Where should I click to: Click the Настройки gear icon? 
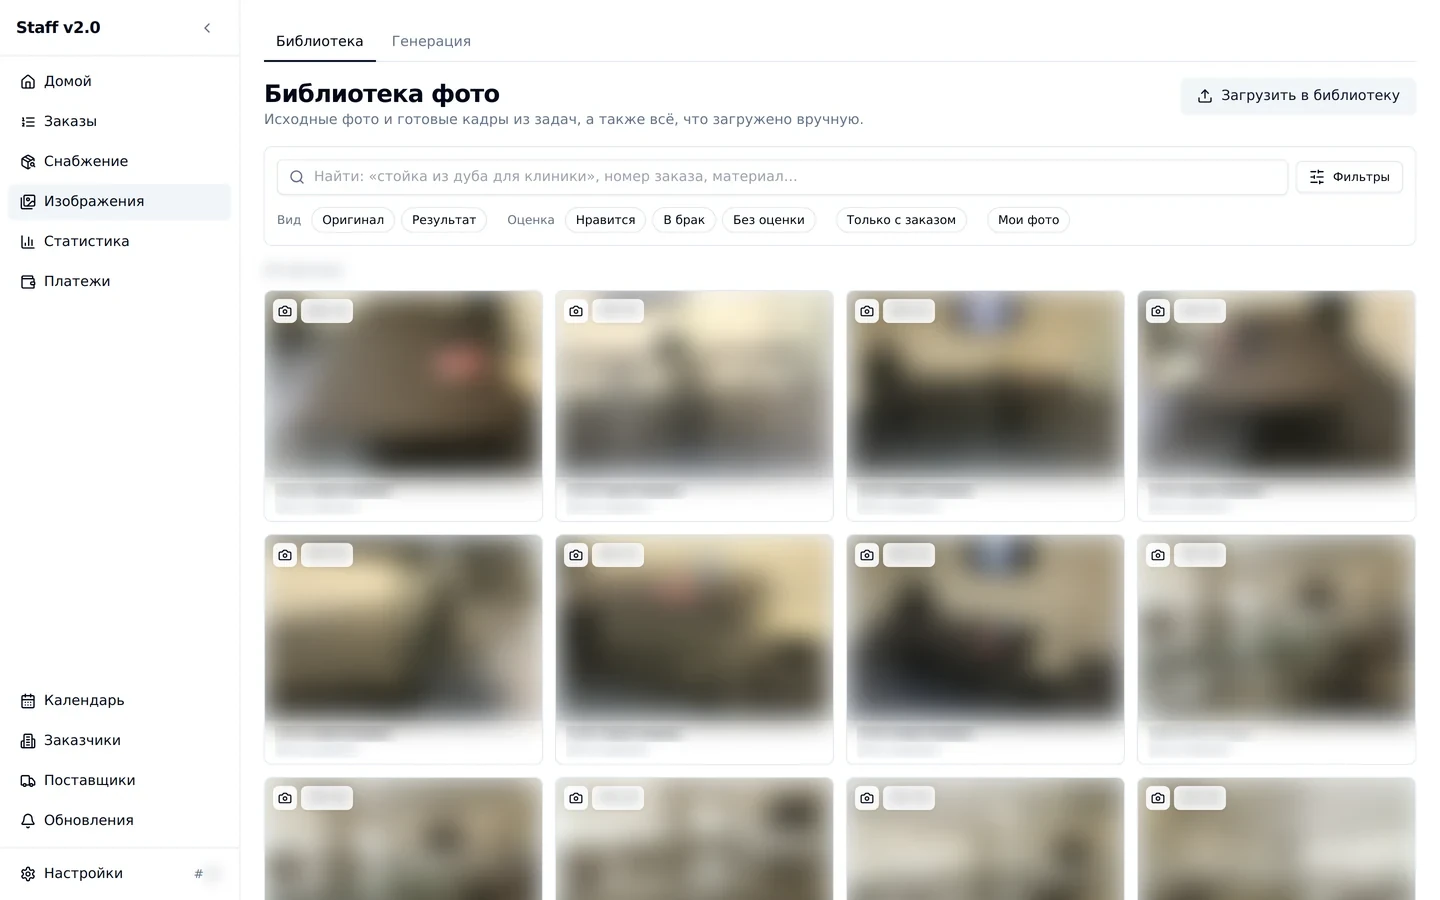(28, 874)
